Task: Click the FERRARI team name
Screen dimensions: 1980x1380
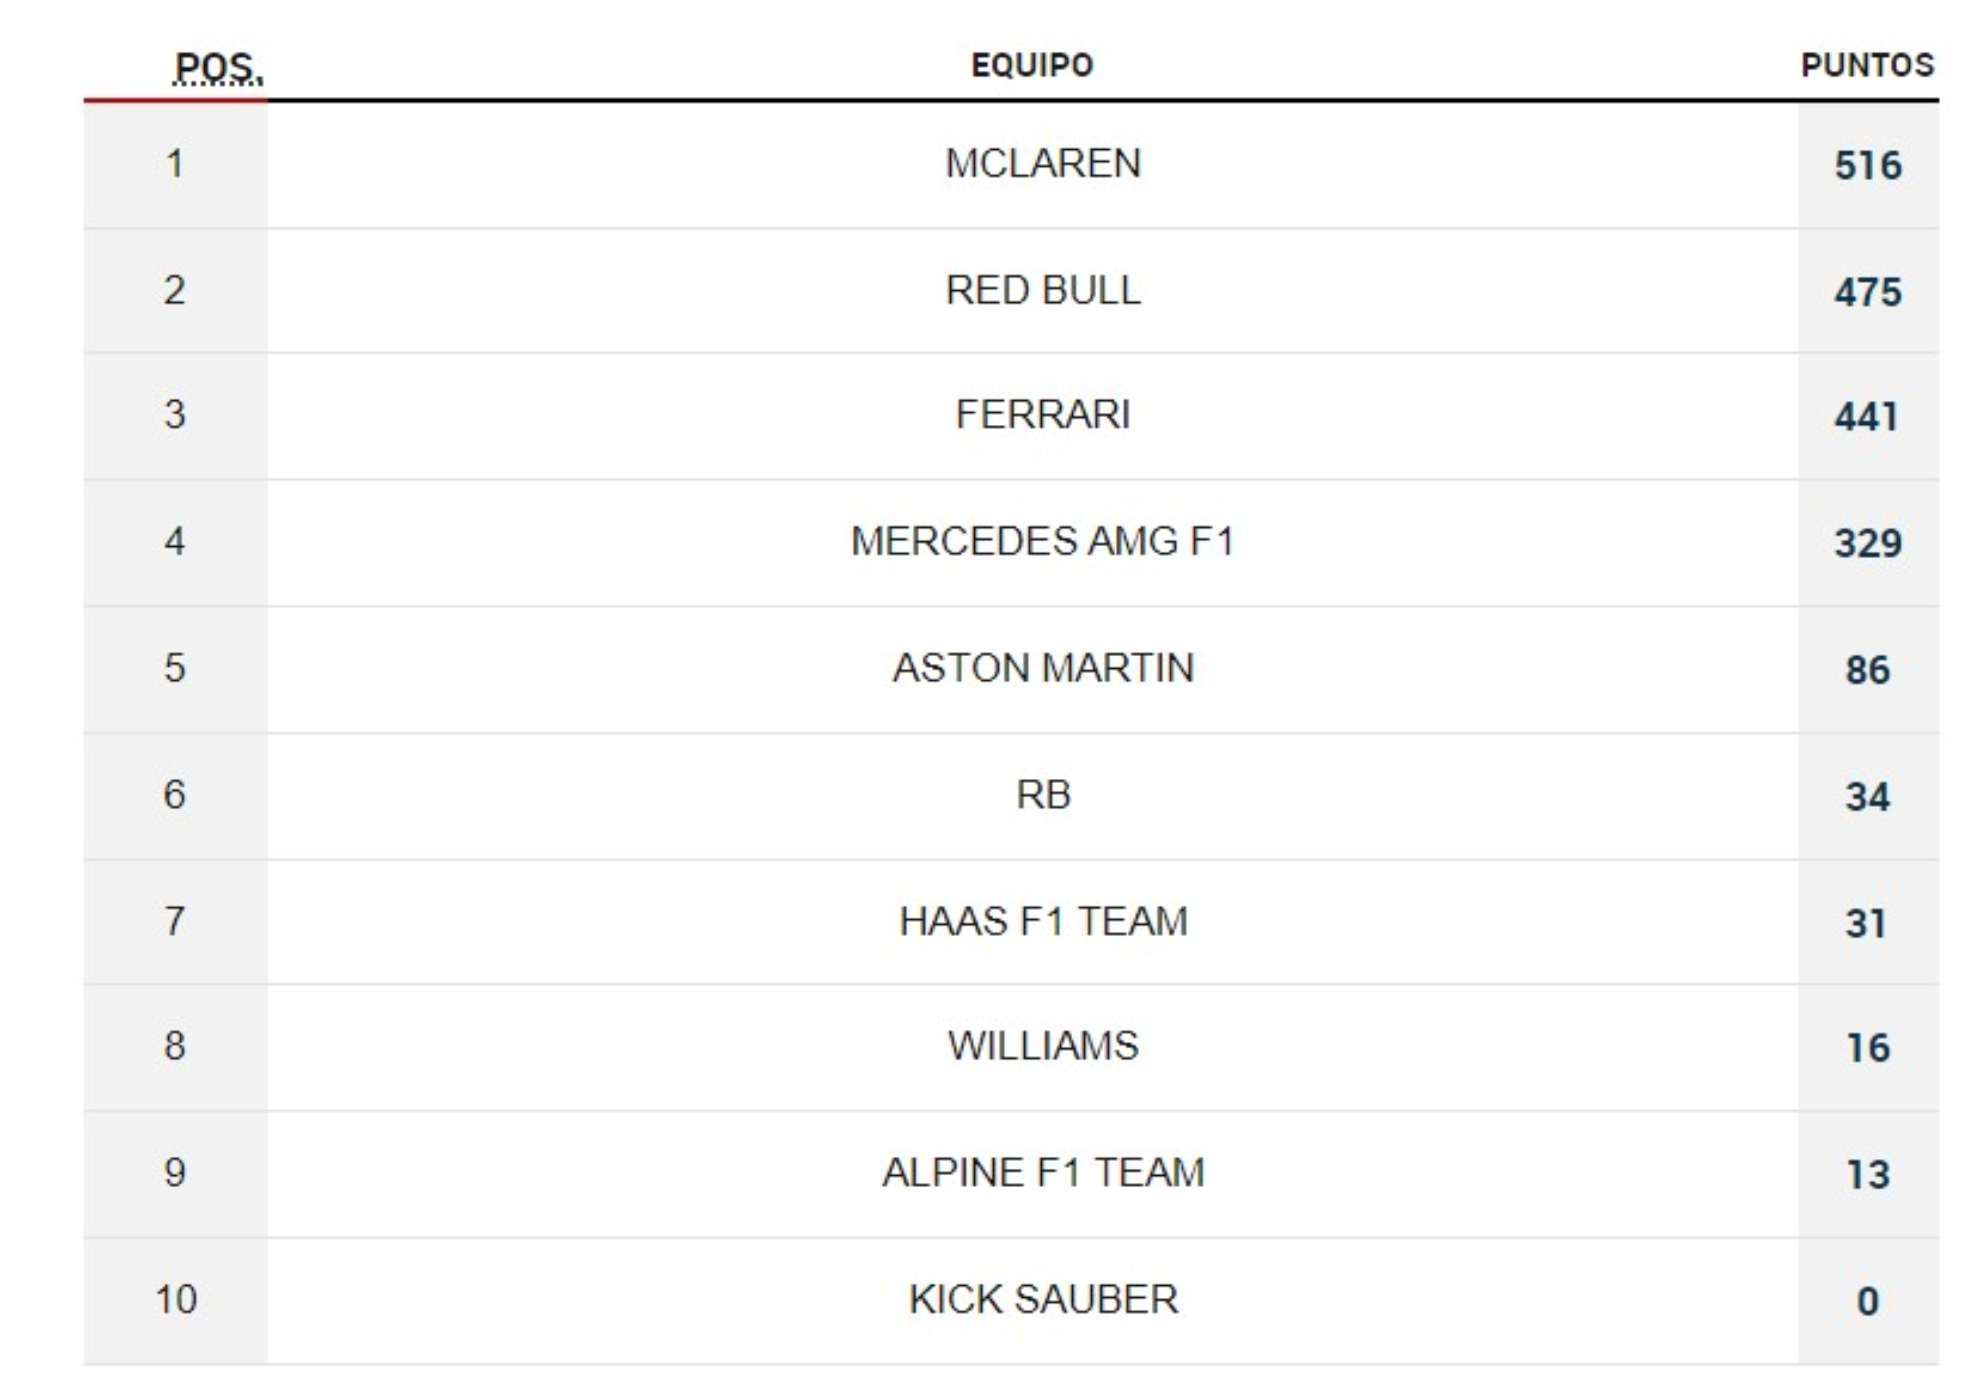Action: click(1042, 414)
